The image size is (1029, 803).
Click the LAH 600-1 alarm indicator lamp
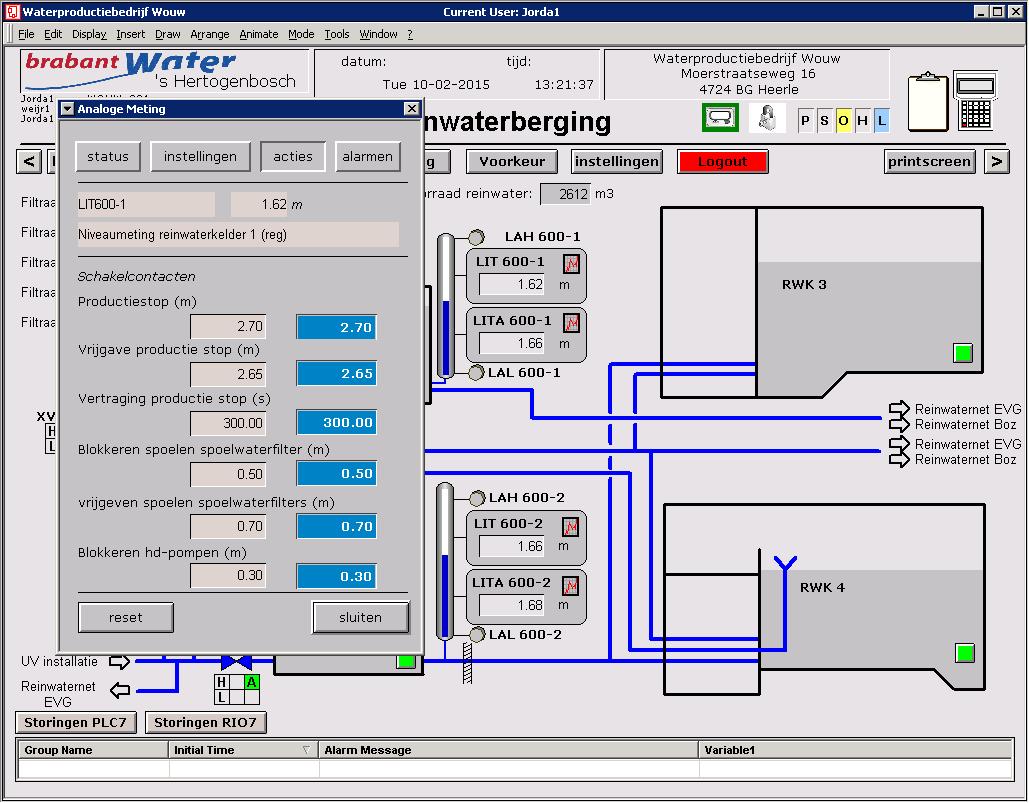point(477,237)
